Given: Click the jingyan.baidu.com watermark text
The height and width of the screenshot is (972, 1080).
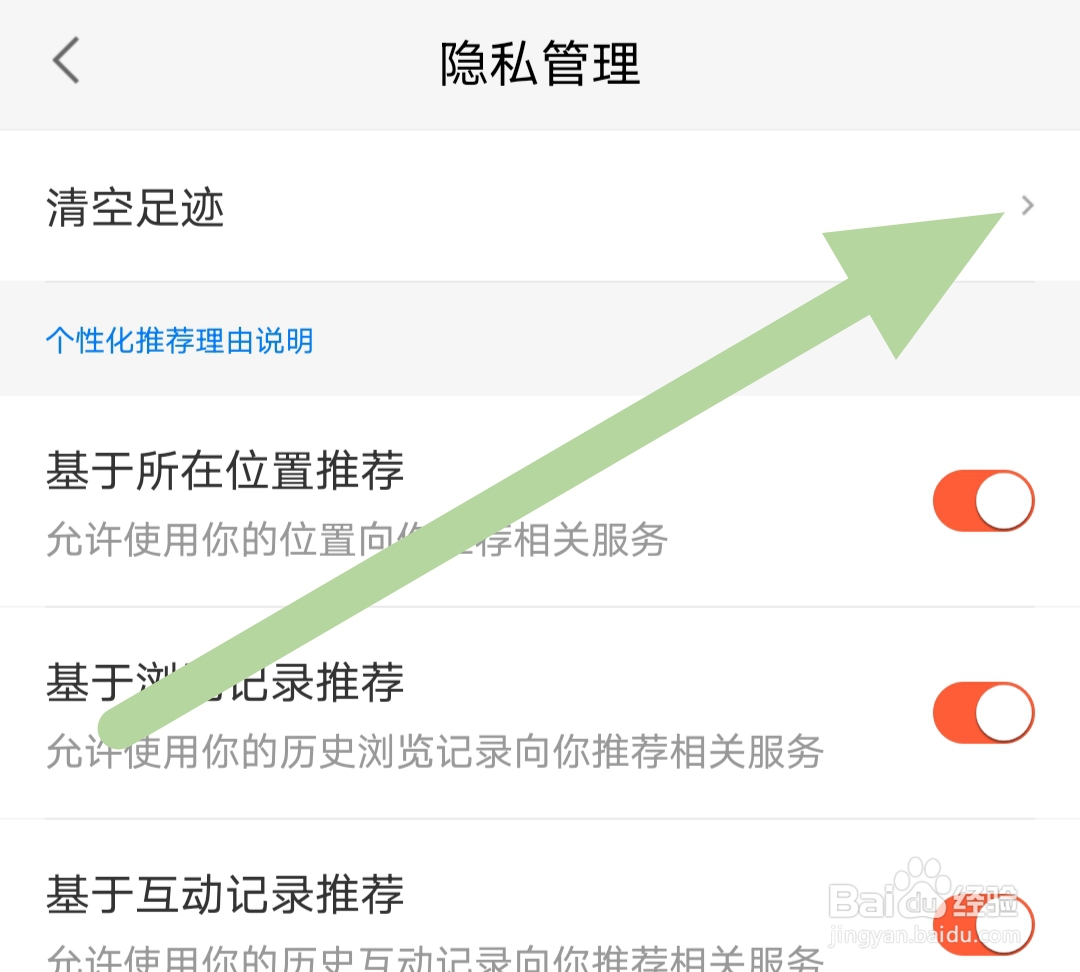Looking at the screenshot, I should [x=924, y=935].
